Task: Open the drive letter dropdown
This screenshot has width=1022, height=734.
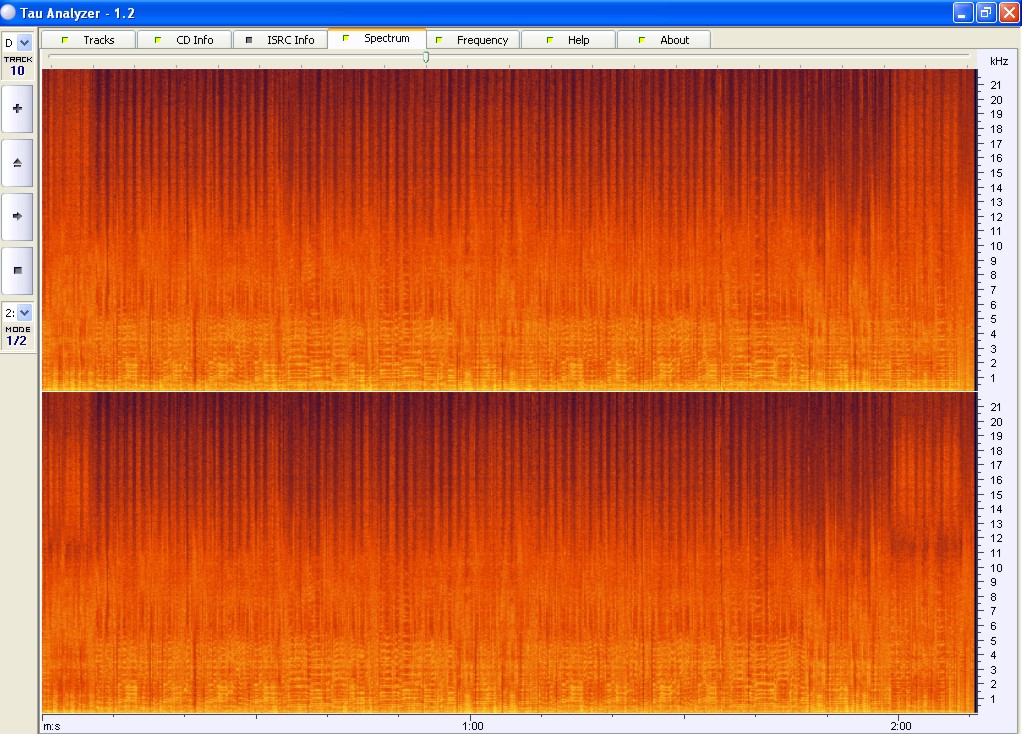Action: pyautogui.click(x=24, y=43)
